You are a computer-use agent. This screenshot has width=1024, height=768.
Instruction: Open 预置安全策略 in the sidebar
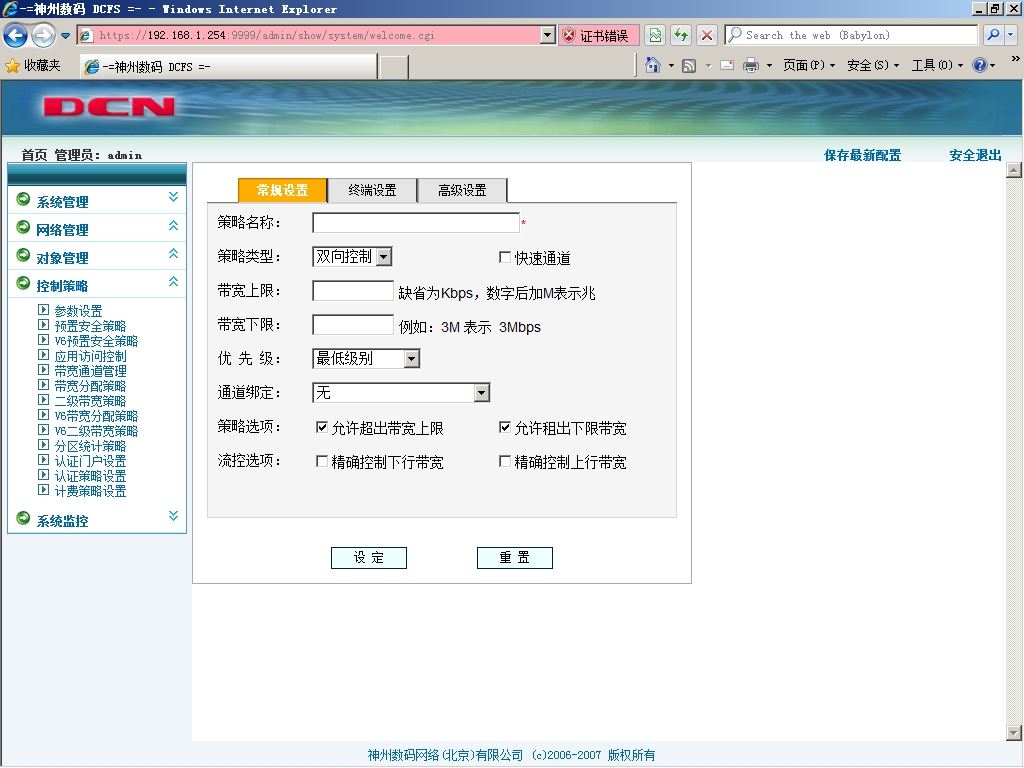point(90,326)
